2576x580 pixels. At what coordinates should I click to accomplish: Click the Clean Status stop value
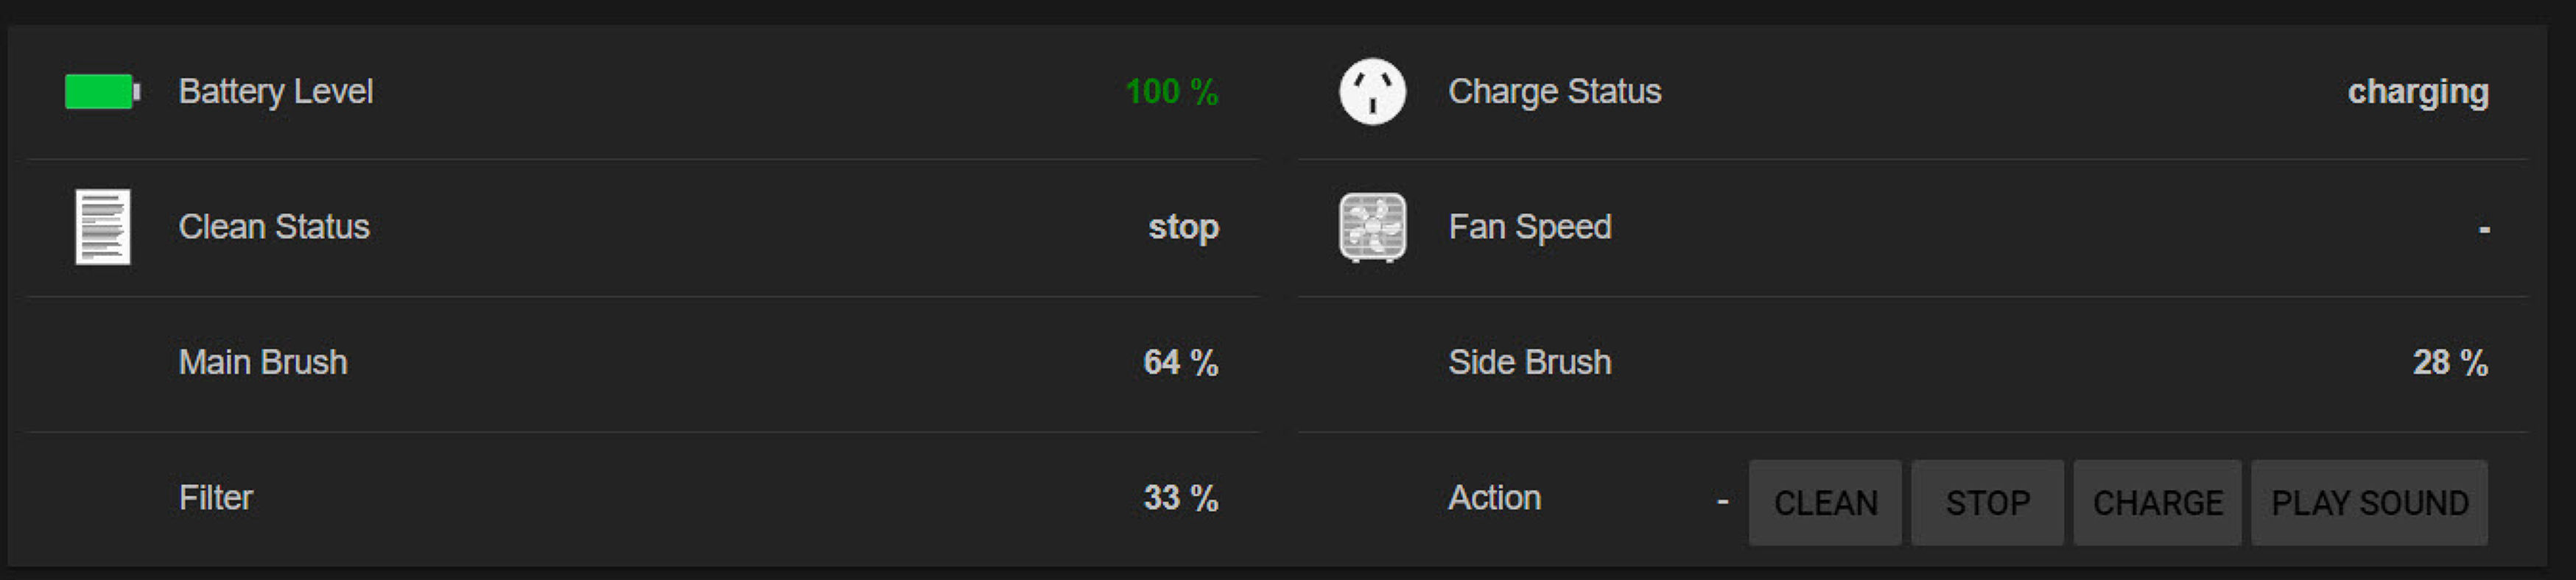[x=1183, y=227]
